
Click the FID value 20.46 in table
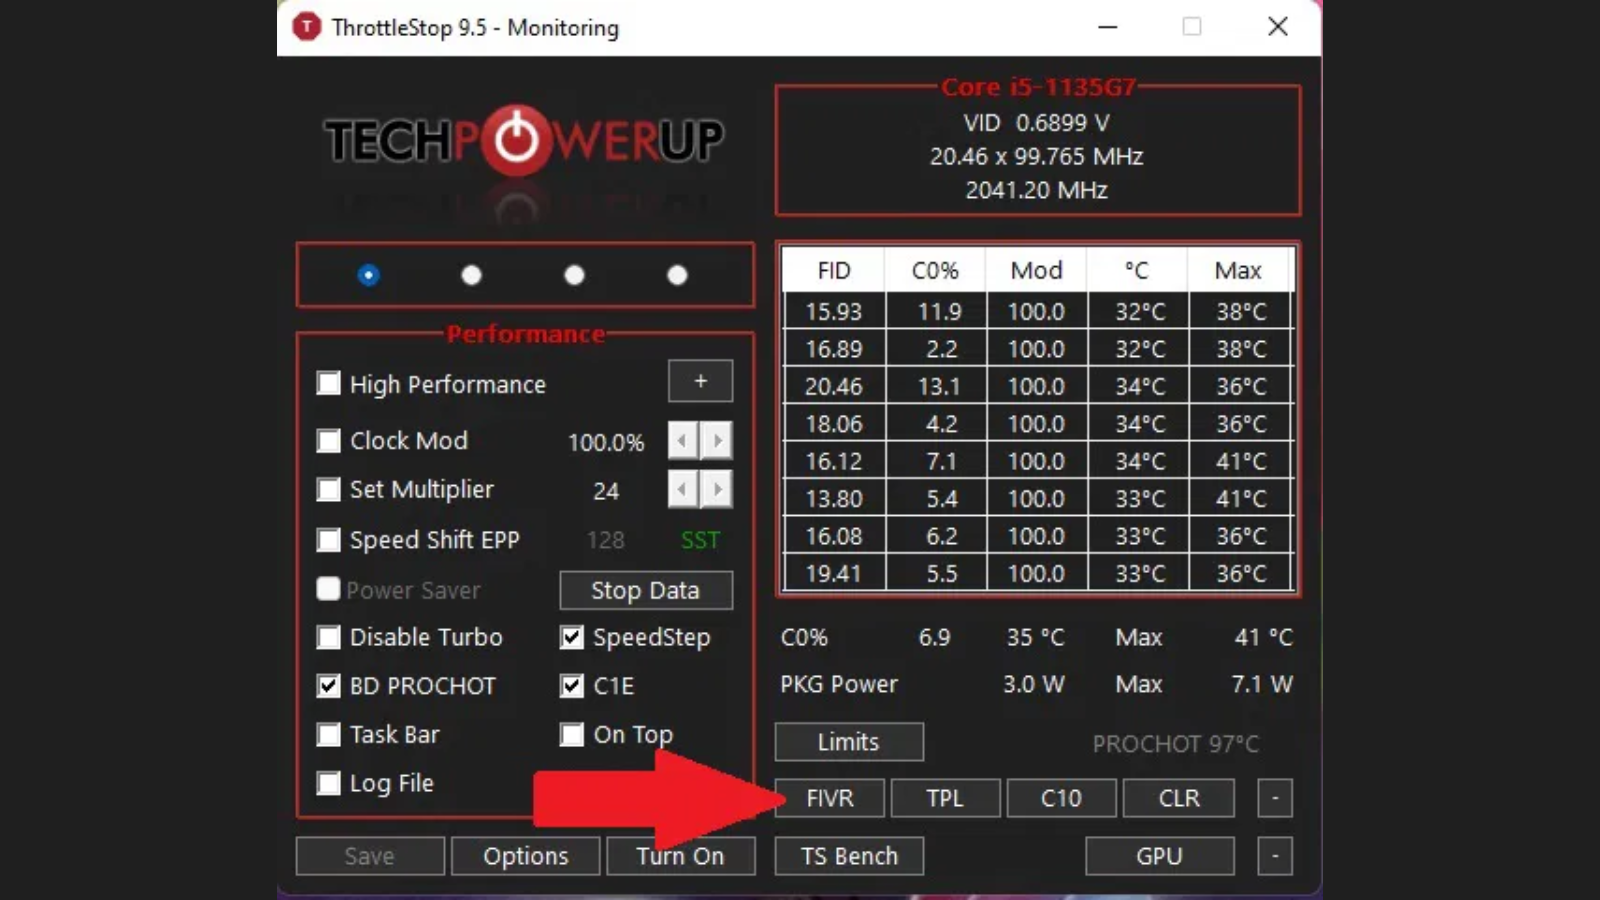[x=834, y=386]
